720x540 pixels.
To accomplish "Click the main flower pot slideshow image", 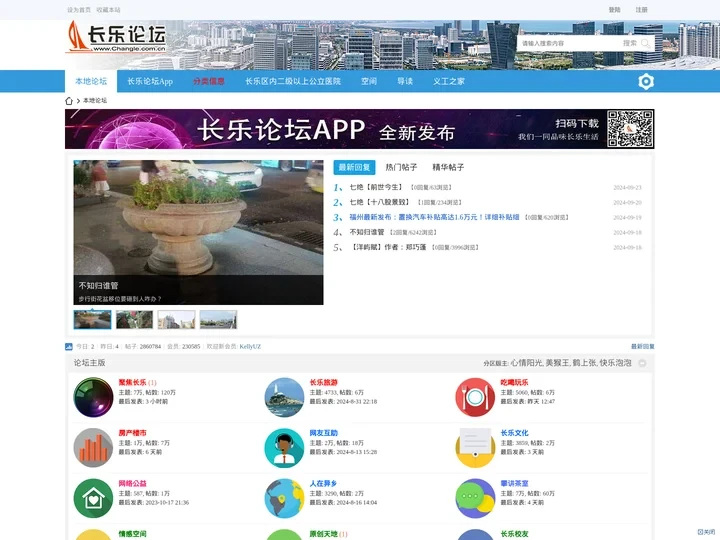I will (x=198, y=232).
